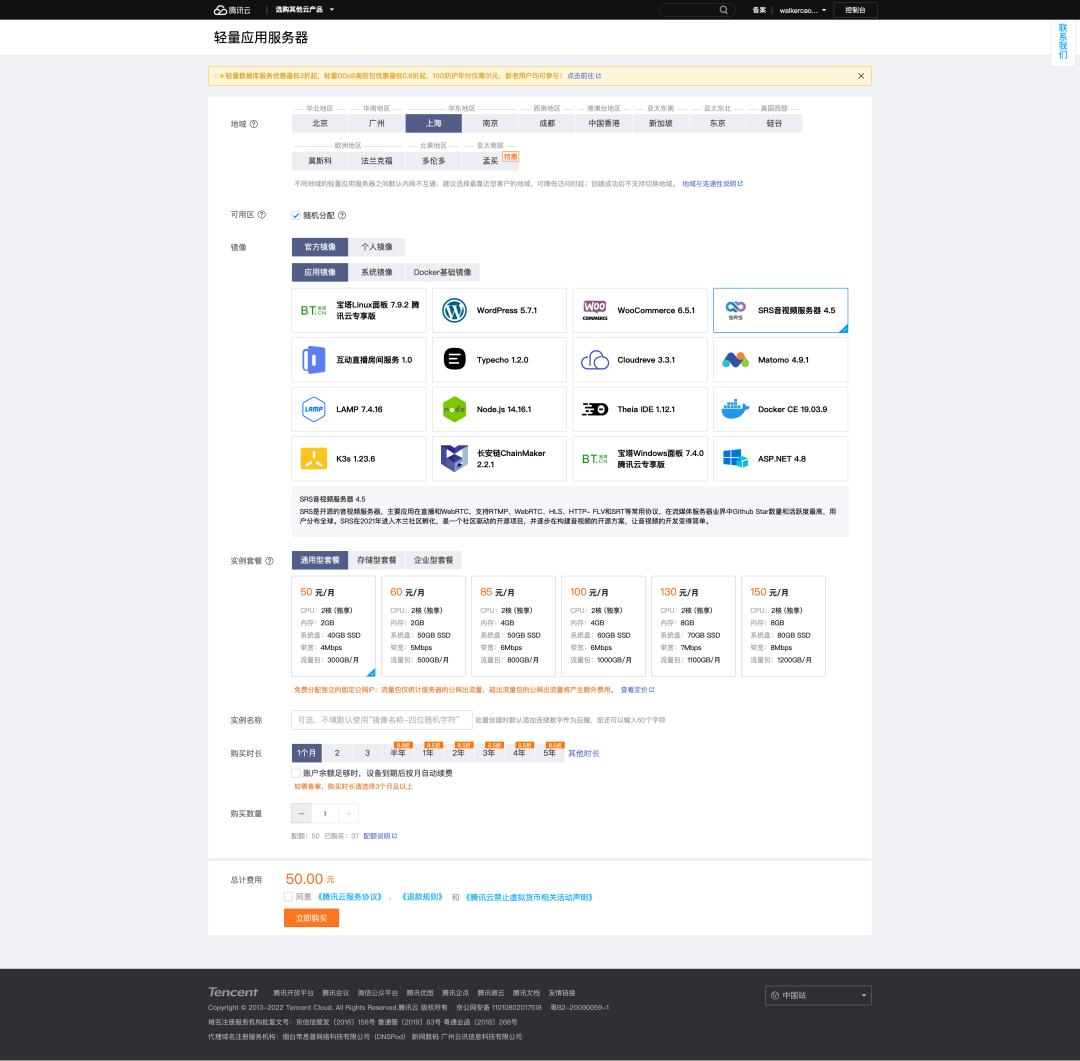
Task: Select the 85 yuan per month plan
Action: 513,626
